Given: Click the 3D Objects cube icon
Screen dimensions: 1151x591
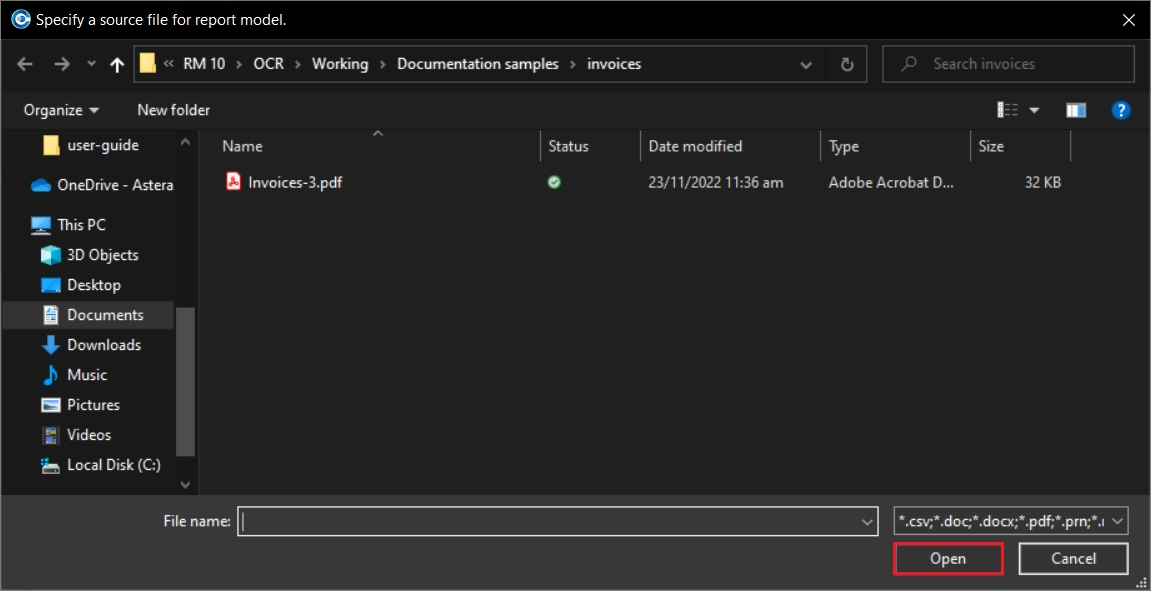Looking at the screenshot, I should tap(51, 255).
